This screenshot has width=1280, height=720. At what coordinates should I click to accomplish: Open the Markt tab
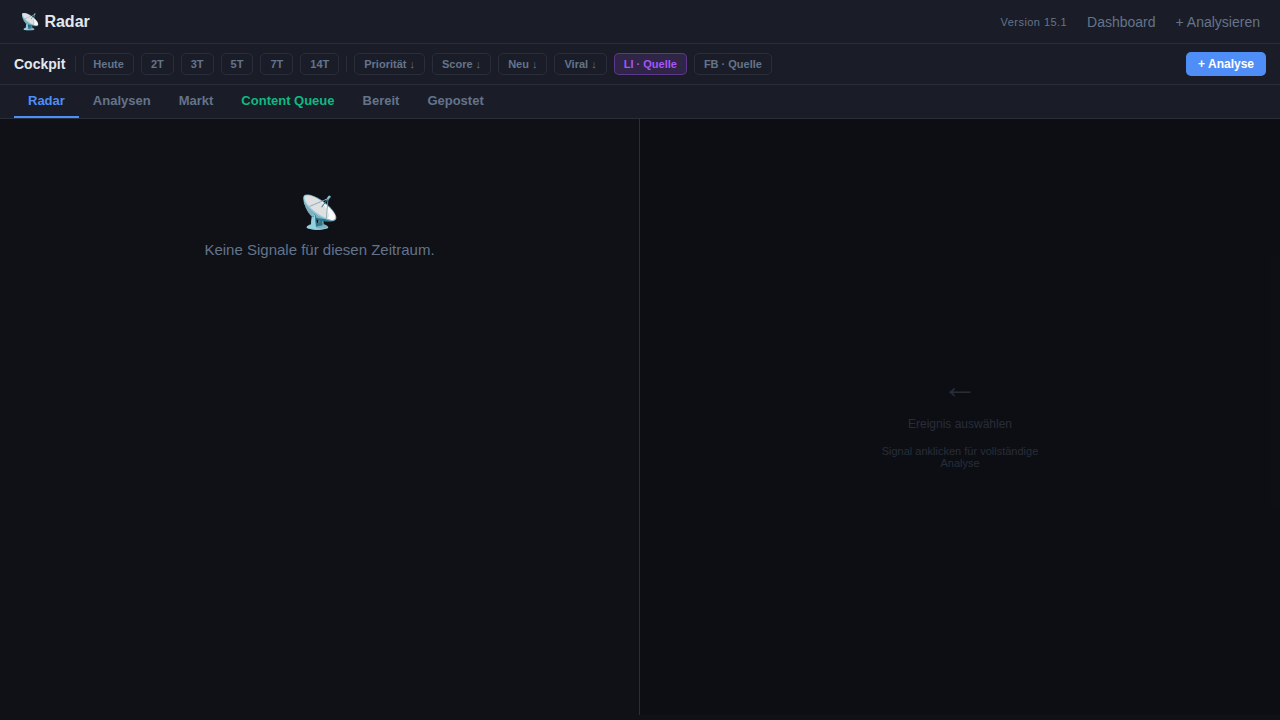pyautogui.click(x=196, y=101)
